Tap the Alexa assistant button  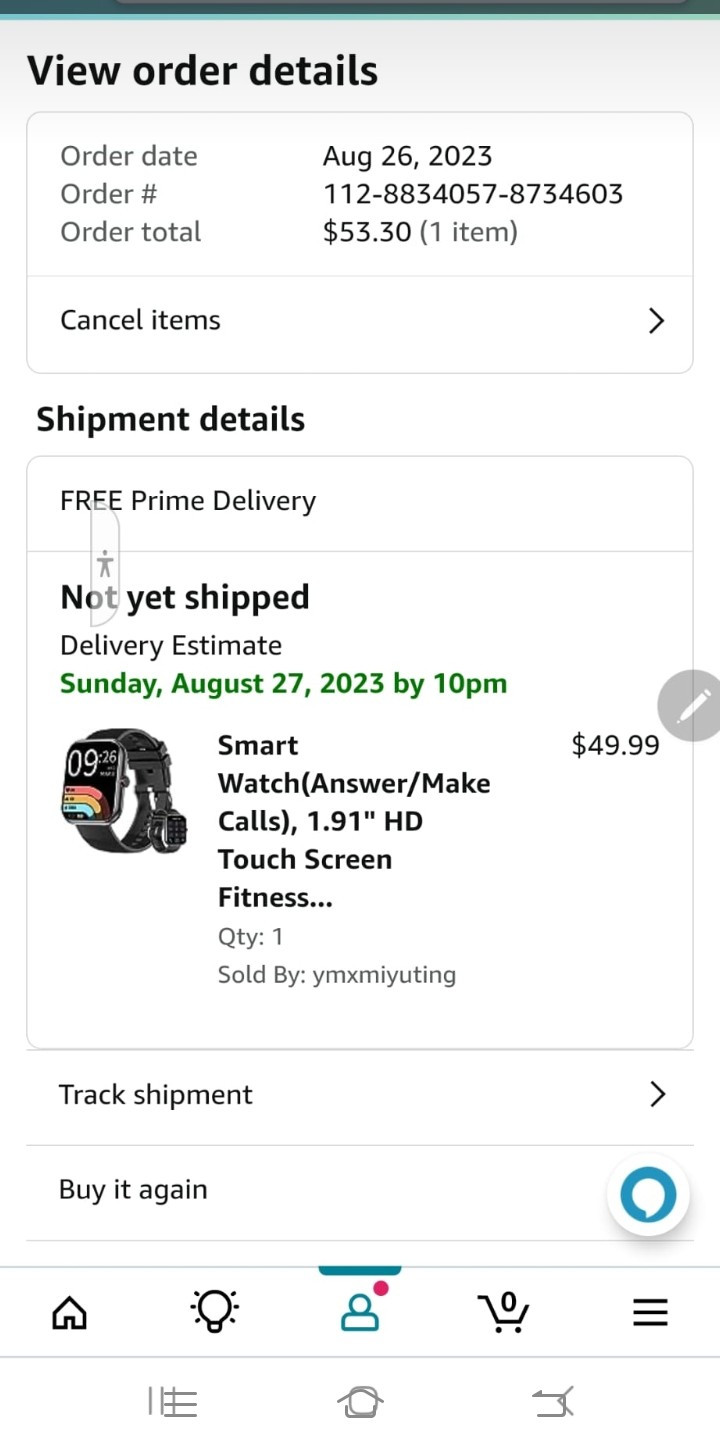point(648,1195)
